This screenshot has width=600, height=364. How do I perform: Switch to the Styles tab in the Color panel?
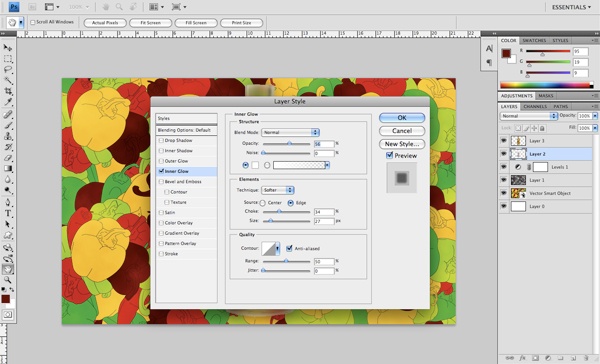(x=560, y=41)
